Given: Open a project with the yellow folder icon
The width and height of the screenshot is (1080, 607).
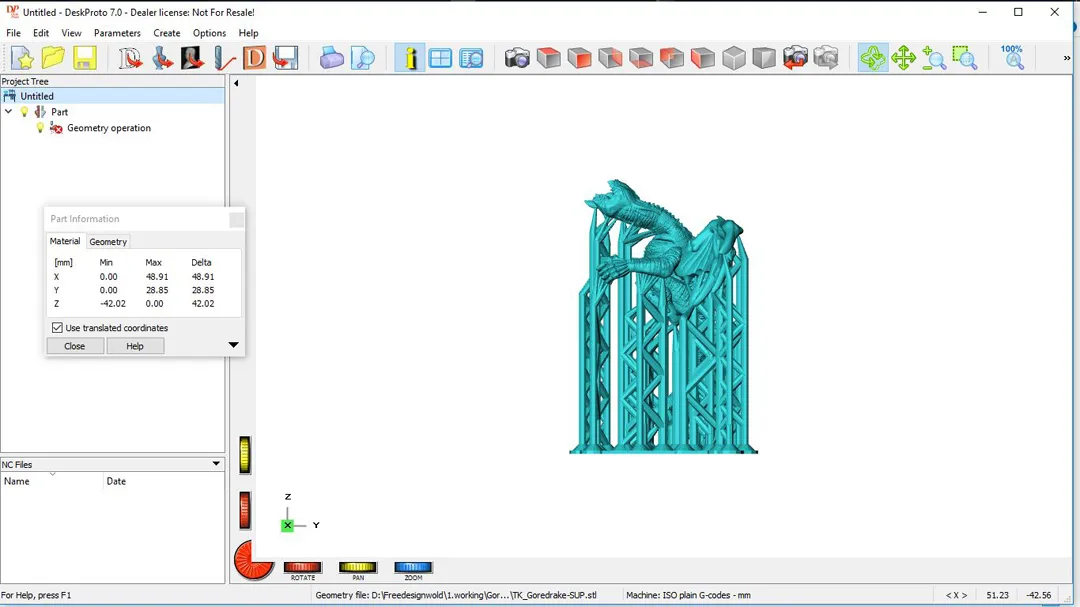Looking at the screenshot, I should (x=53, y=58).
